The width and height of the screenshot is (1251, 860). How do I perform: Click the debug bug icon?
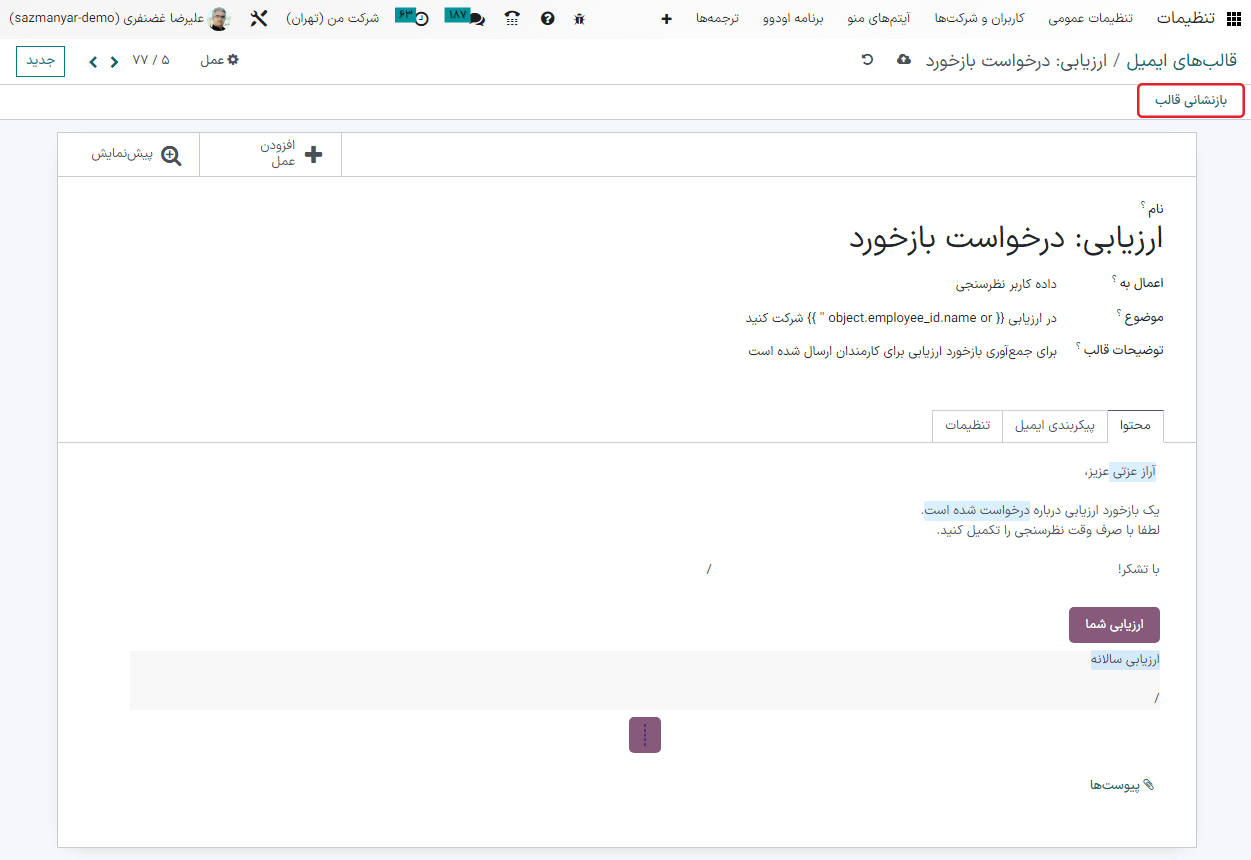coord(578,17)
